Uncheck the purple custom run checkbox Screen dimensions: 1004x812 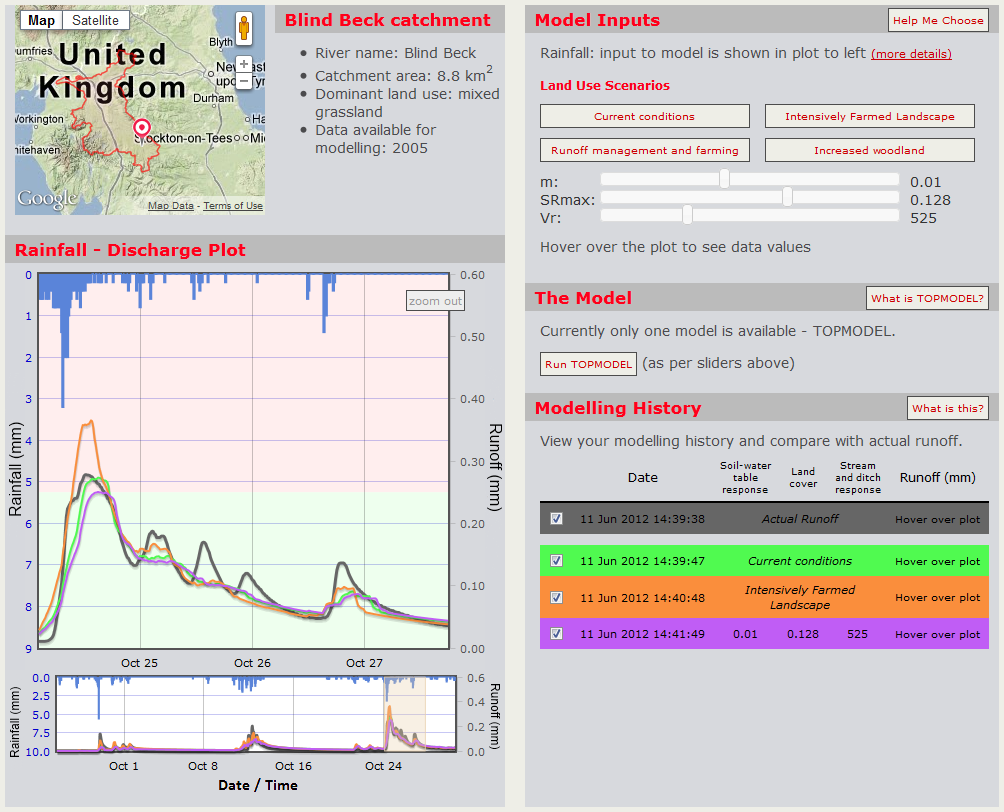coord(557,633)
